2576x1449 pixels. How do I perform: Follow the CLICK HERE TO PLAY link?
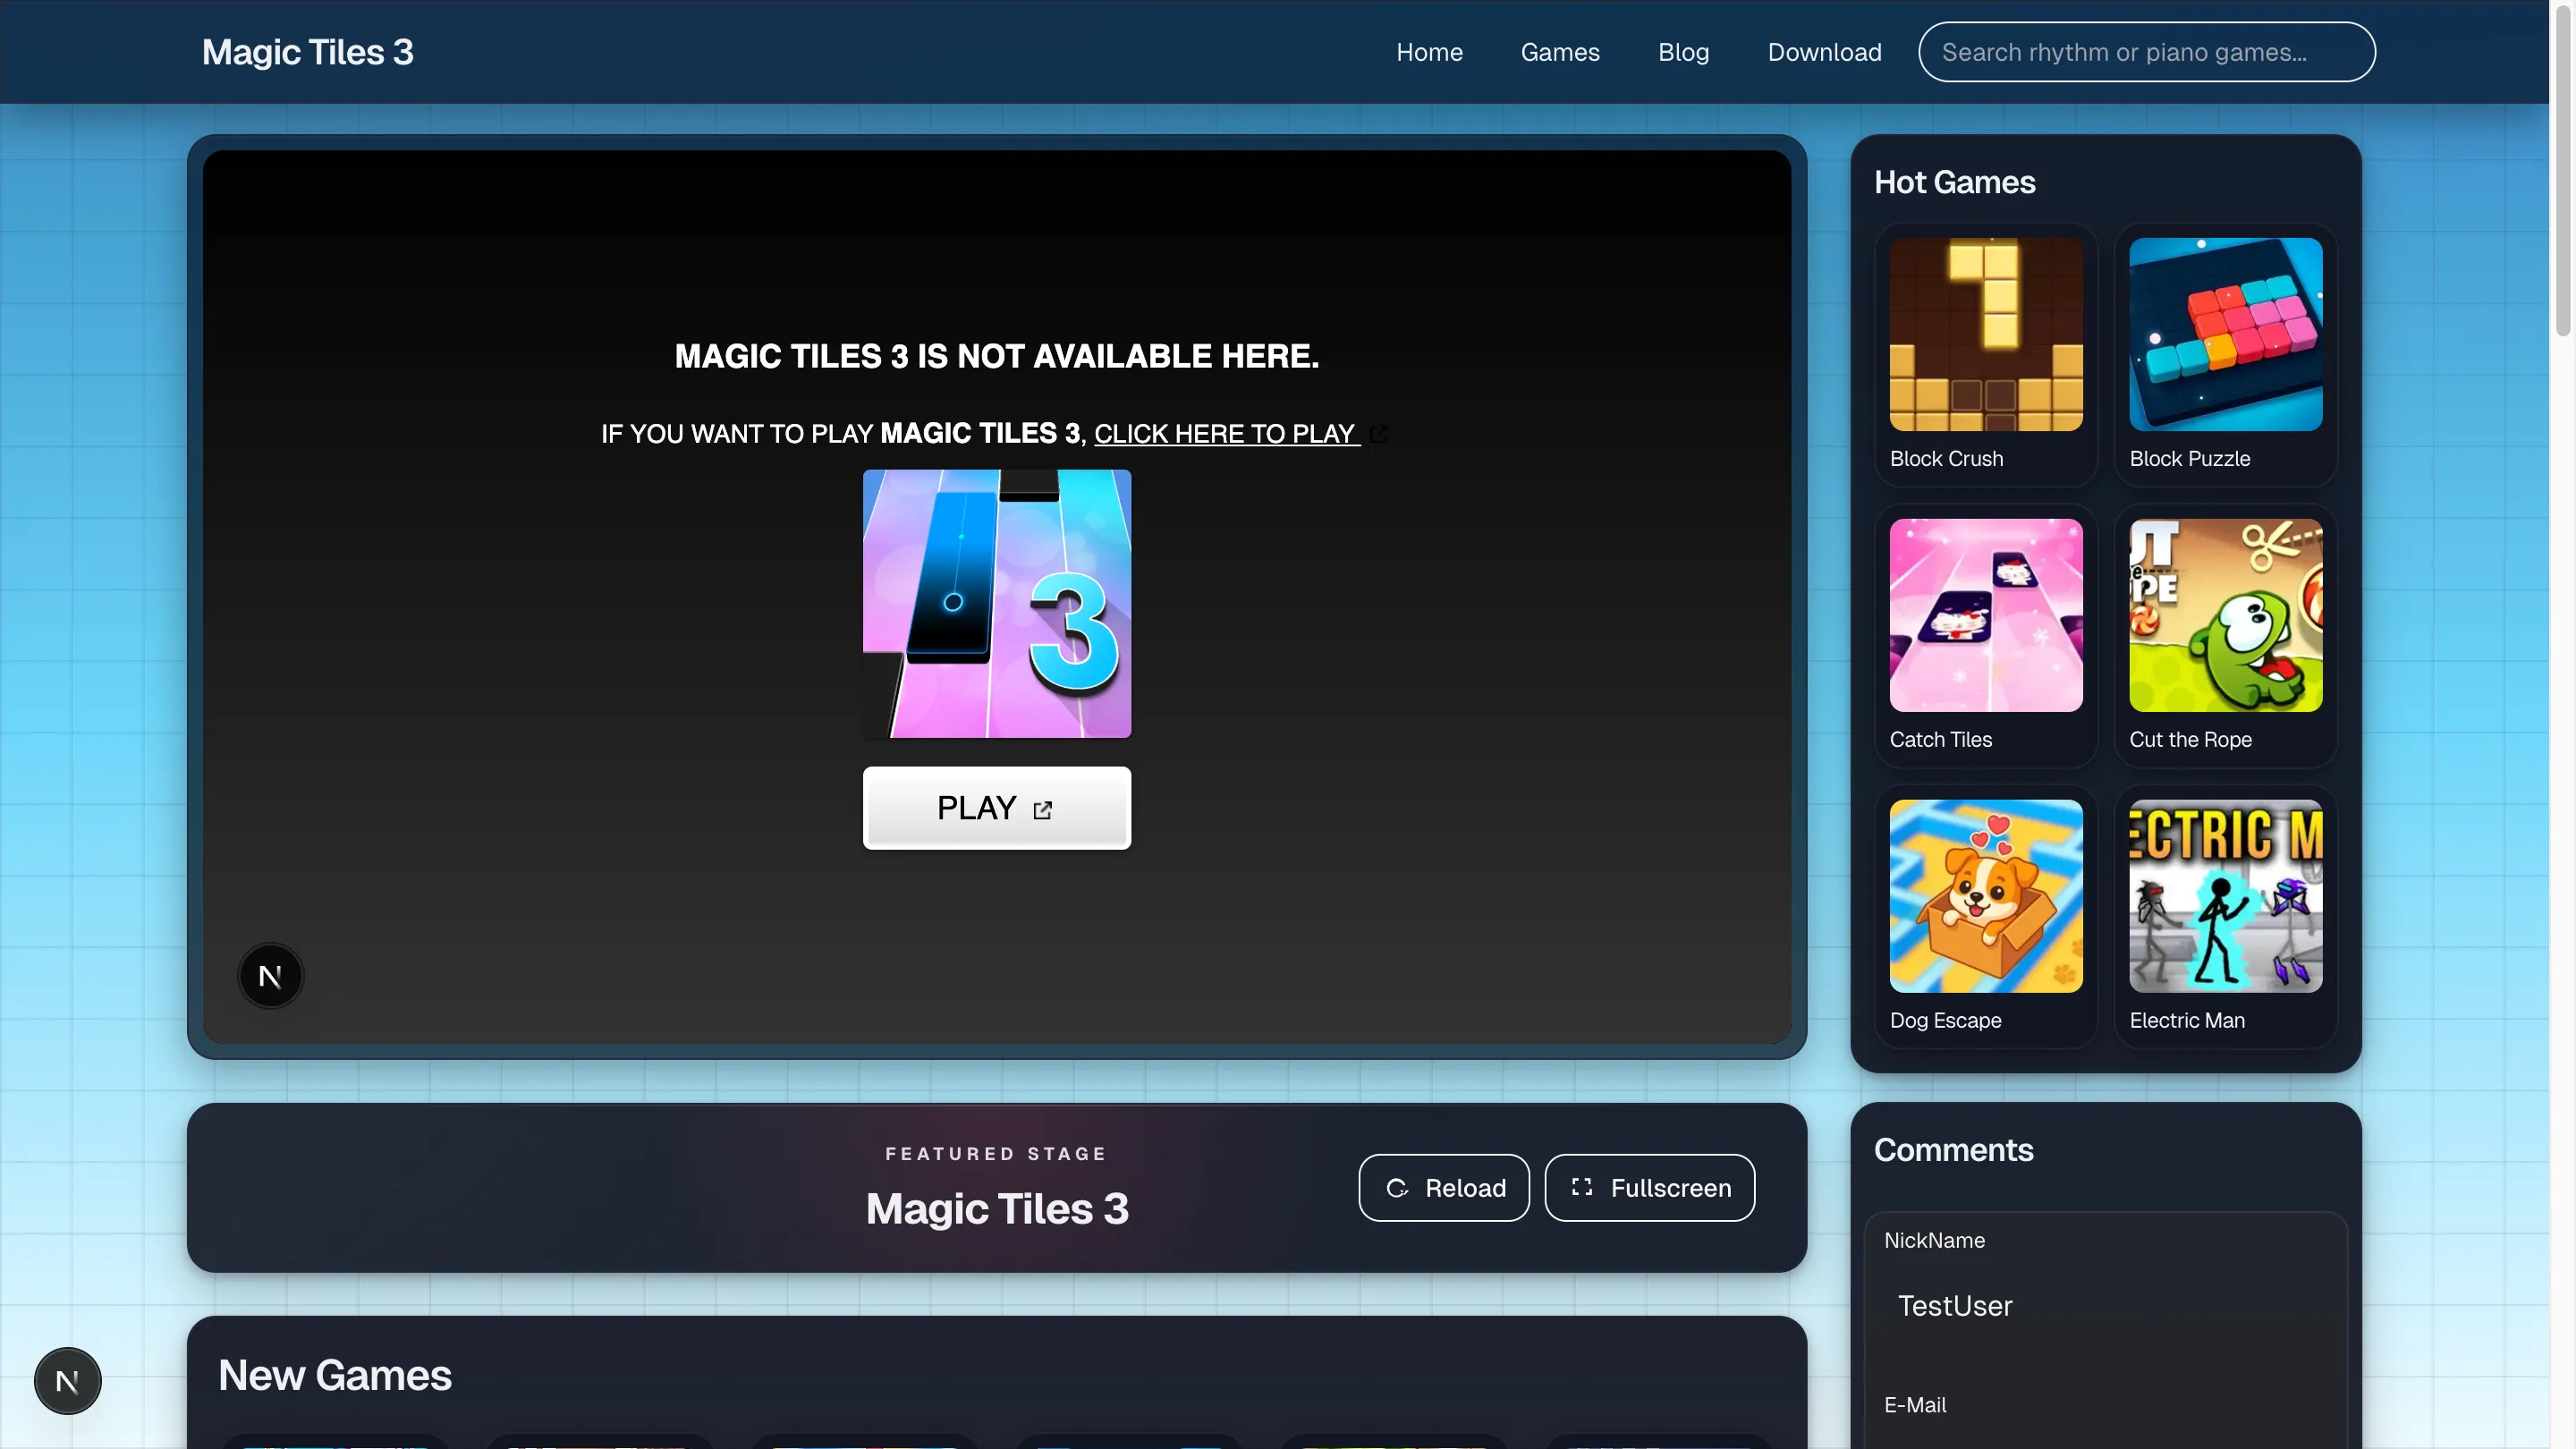[1226, 434]
